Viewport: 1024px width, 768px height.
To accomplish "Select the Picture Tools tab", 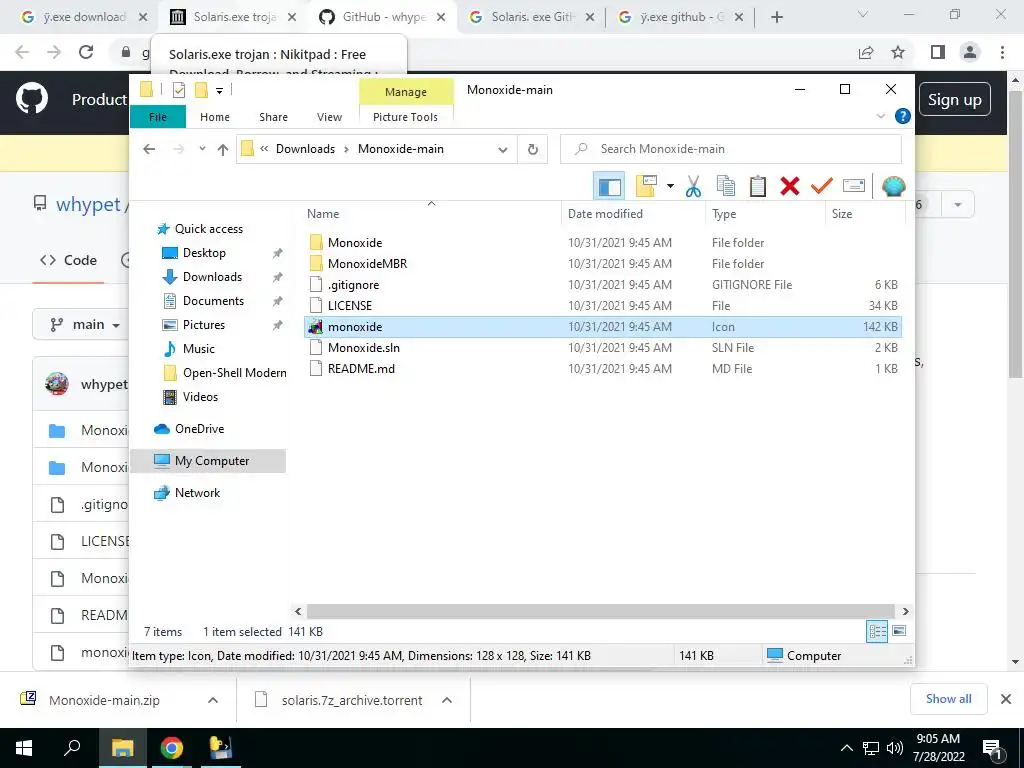I will (405, 117).
